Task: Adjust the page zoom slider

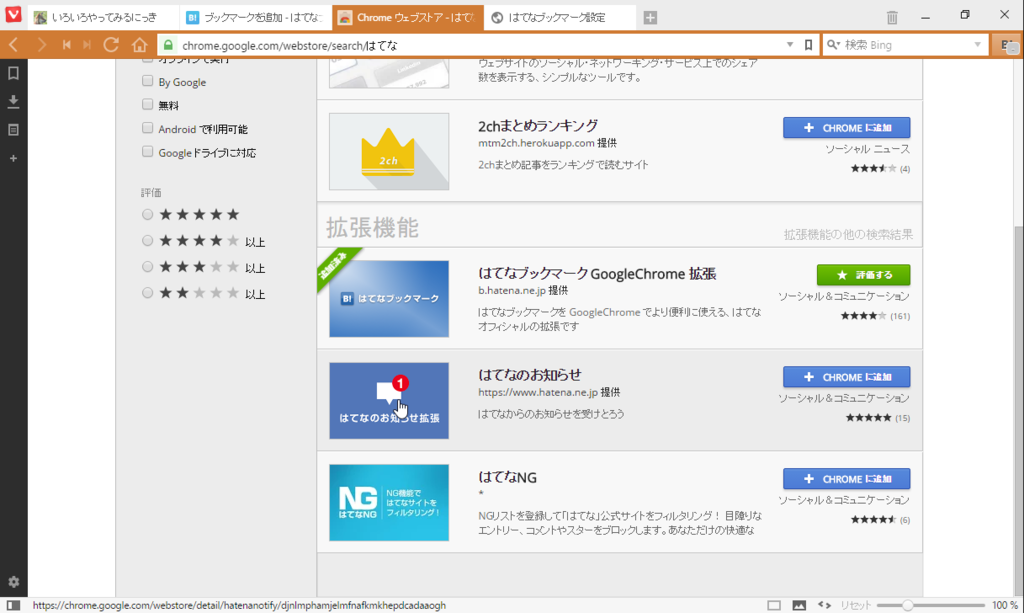Action: tap(907, 605)
